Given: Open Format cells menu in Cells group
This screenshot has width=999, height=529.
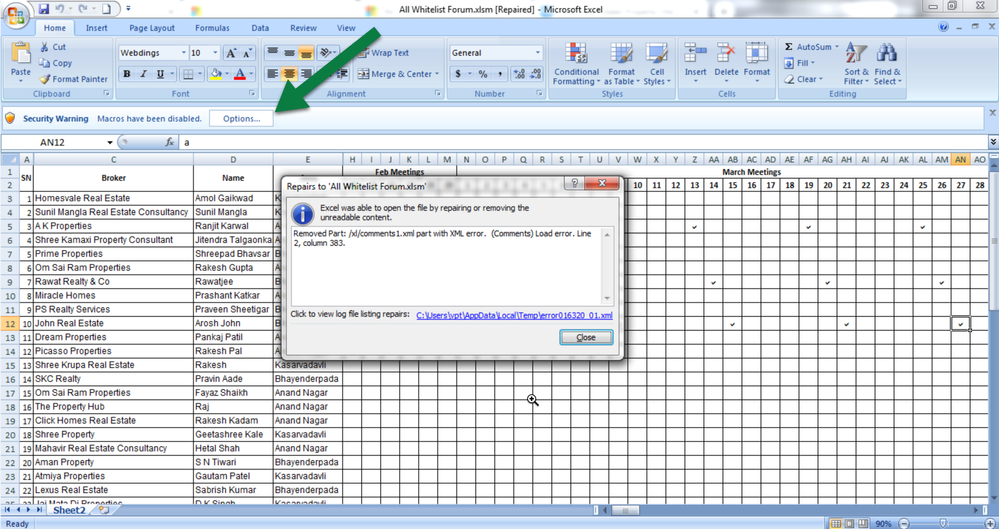Looking at the screenshot, I should point(757,64).
